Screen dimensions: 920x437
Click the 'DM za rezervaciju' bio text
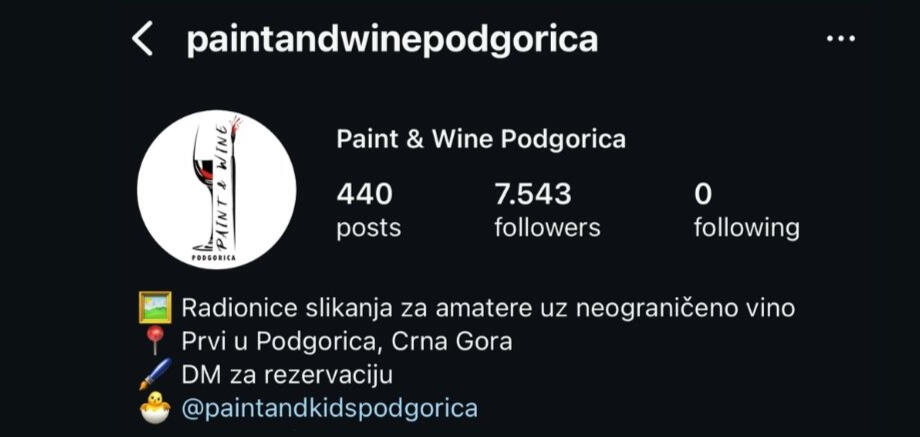[287, 375]
